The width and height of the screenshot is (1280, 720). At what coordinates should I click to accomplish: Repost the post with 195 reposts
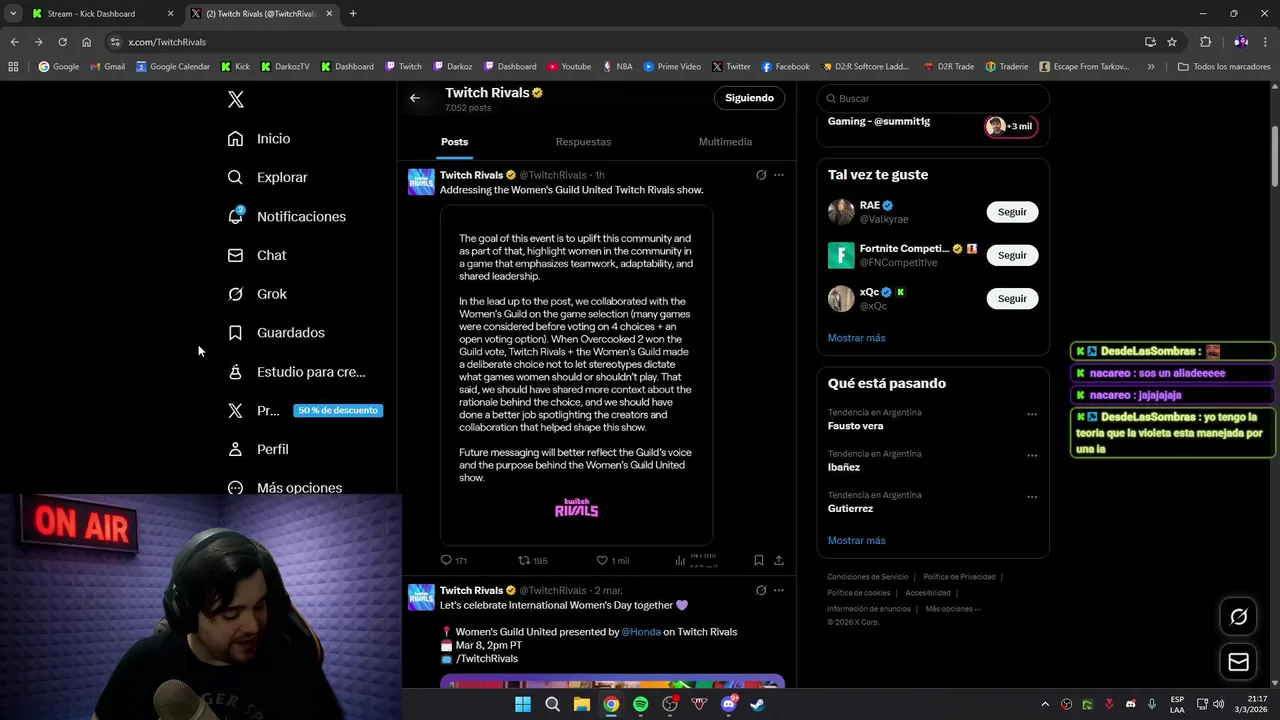coord(532,561)
